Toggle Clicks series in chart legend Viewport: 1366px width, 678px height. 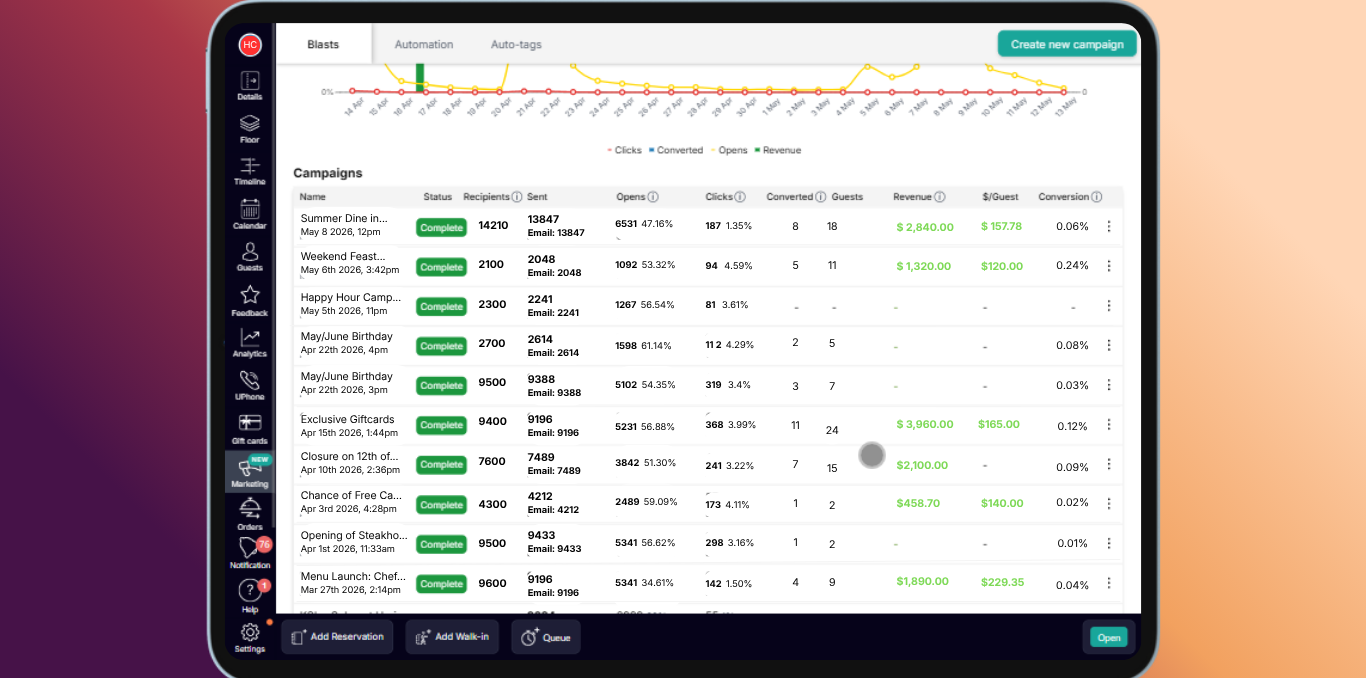tap(624, 150)
